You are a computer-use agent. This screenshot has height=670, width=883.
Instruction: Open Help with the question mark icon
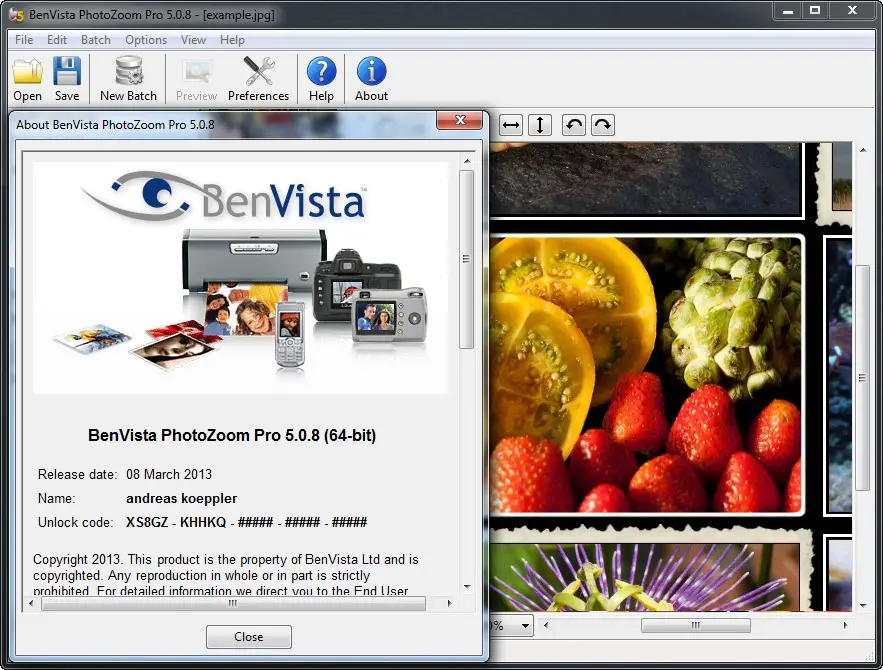point(322,79)
